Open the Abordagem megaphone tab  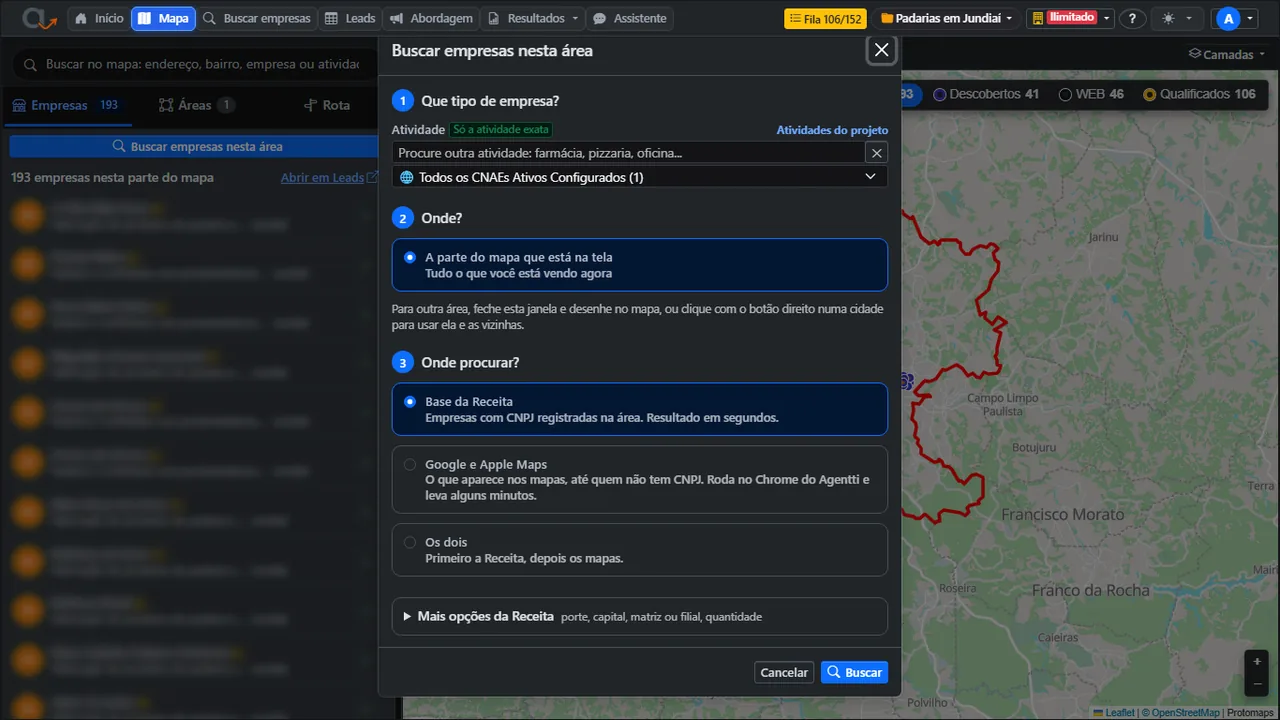[x=431, y=18]
